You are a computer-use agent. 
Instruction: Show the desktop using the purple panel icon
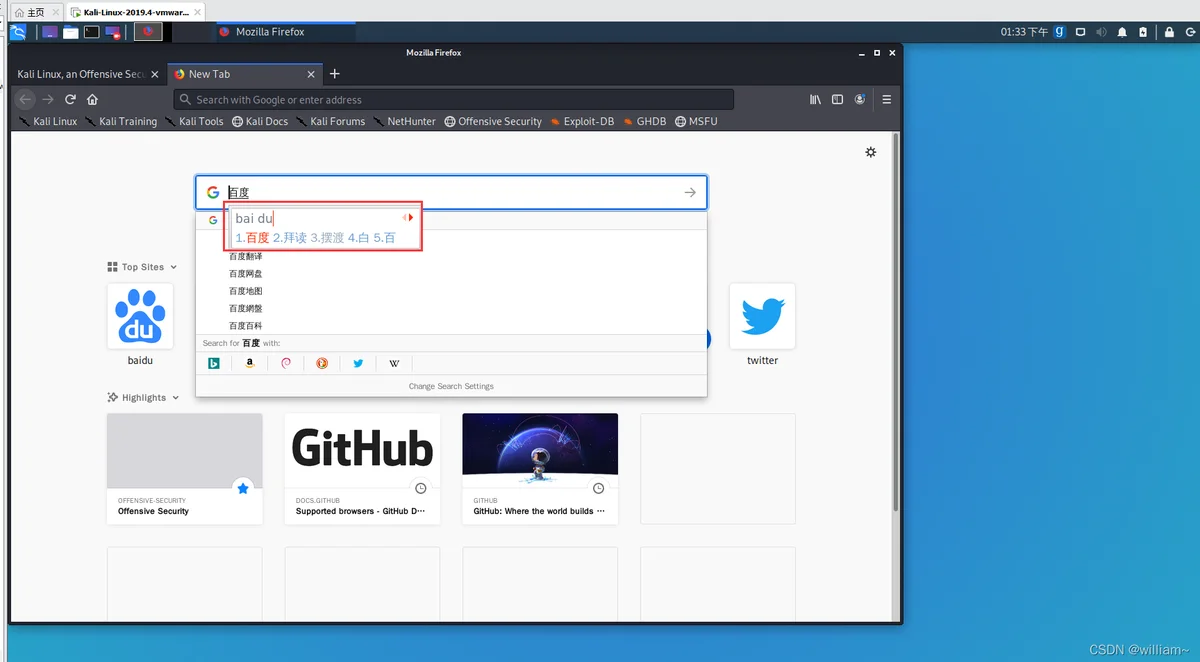50,32
